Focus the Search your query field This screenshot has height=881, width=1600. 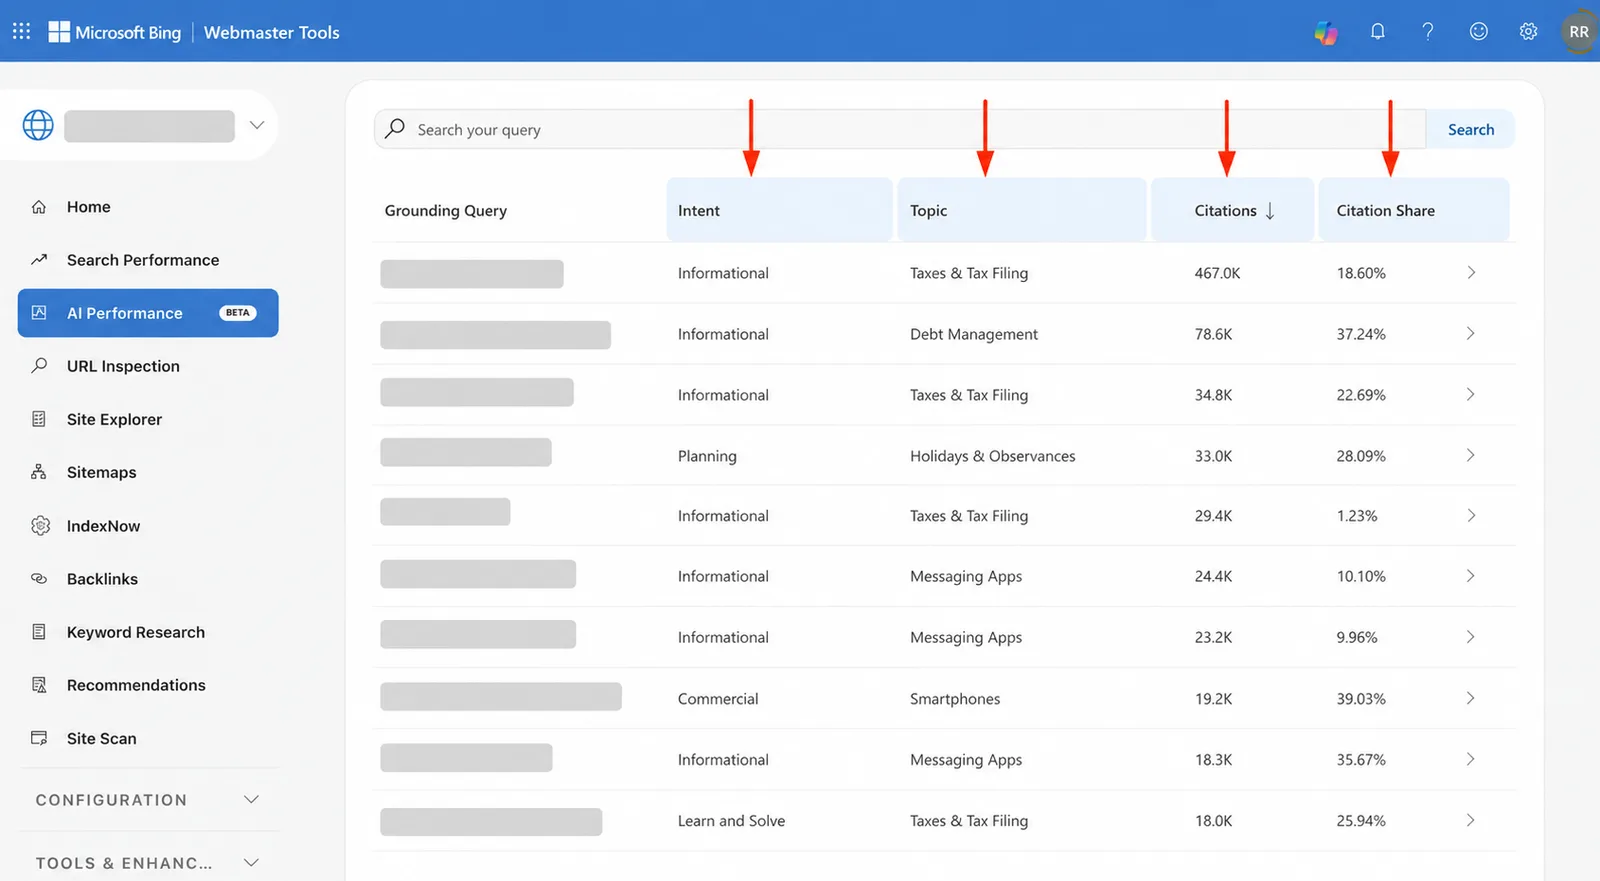[899, 129]
